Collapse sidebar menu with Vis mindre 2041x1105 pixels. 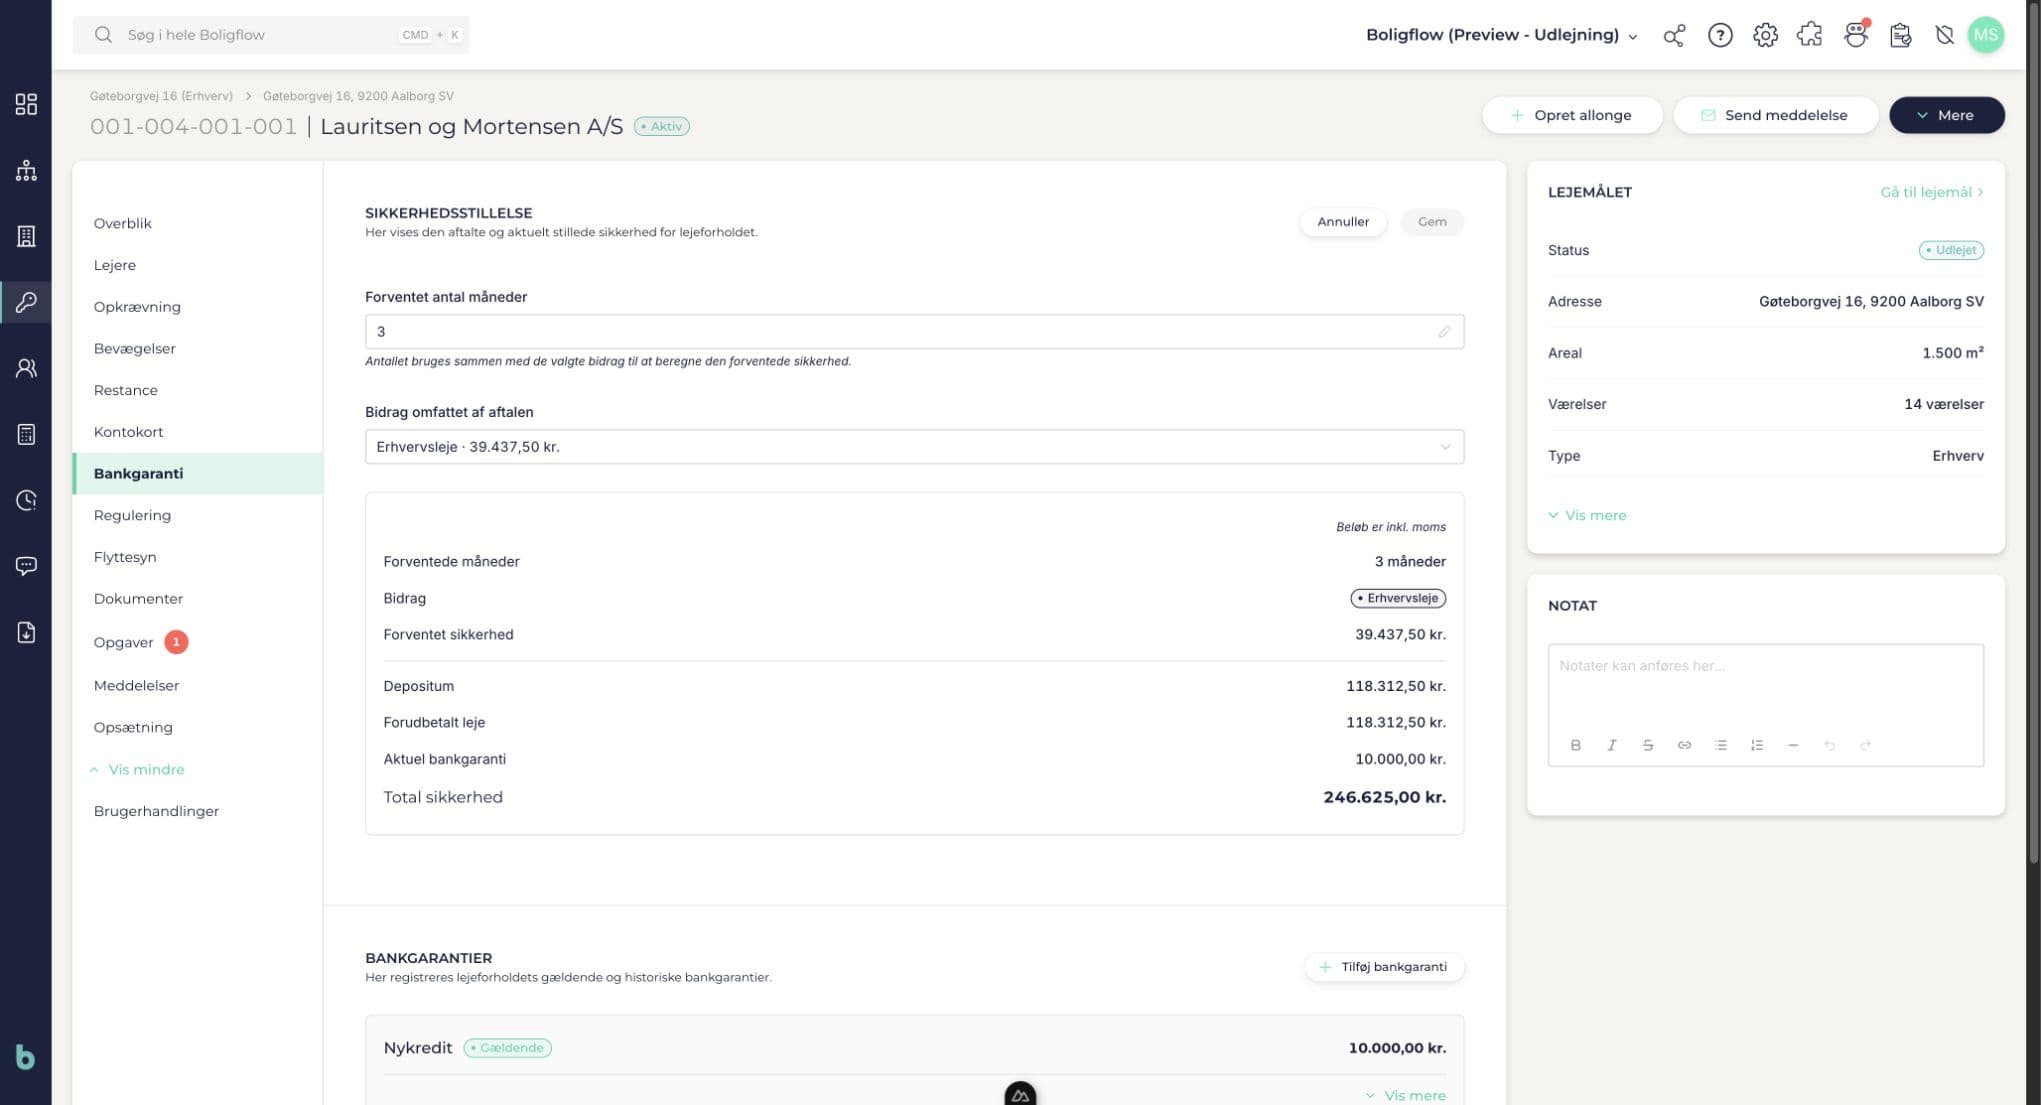(137, 769)
